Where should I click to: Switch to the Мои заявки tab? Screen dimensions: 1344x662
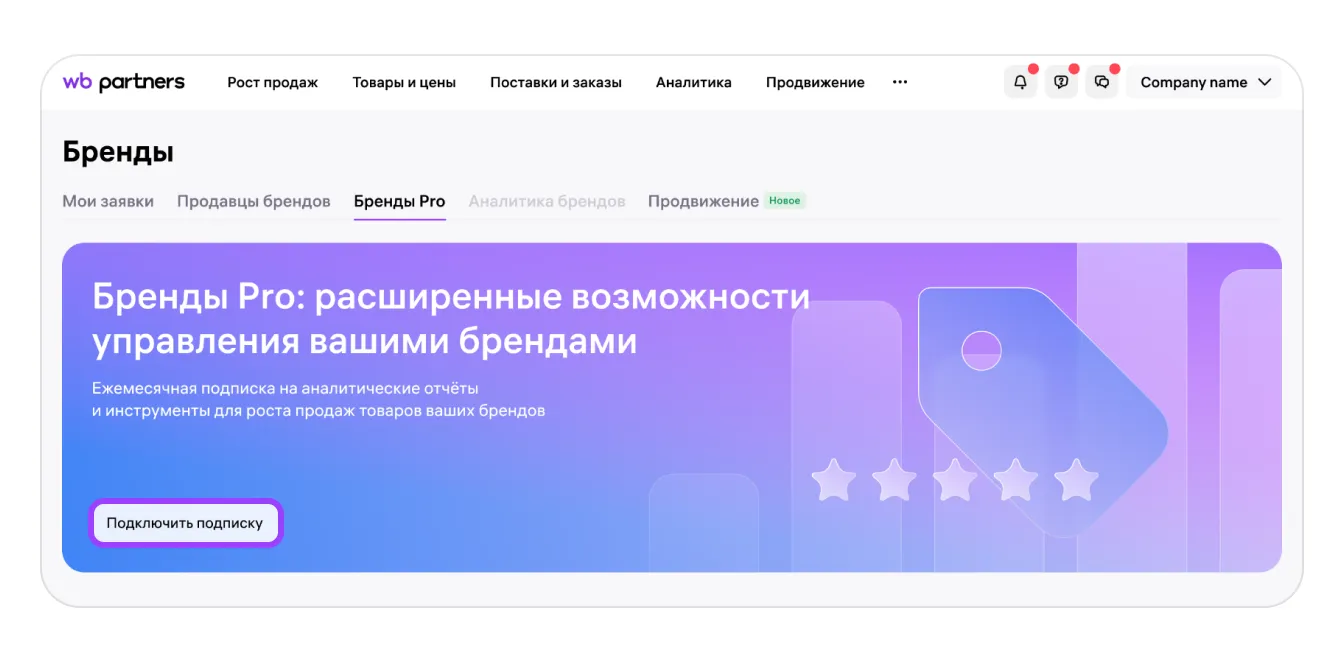tap(108, 201)
